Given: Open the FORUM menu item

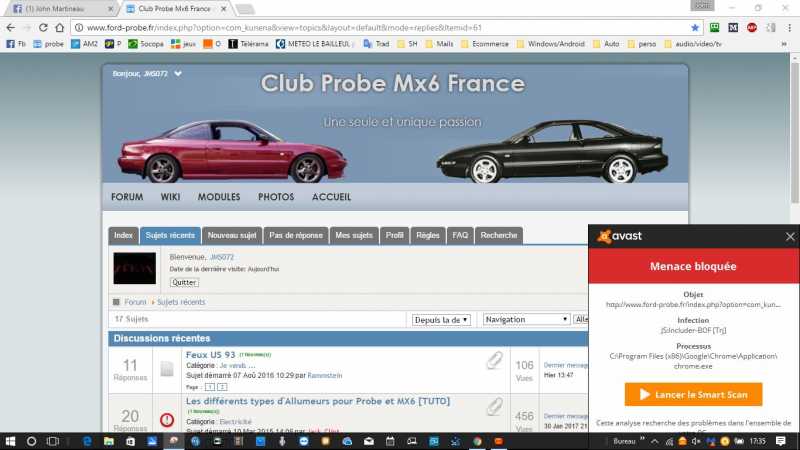Looking at the screenshot, I should pyautogui.click(x=127, y=197).
